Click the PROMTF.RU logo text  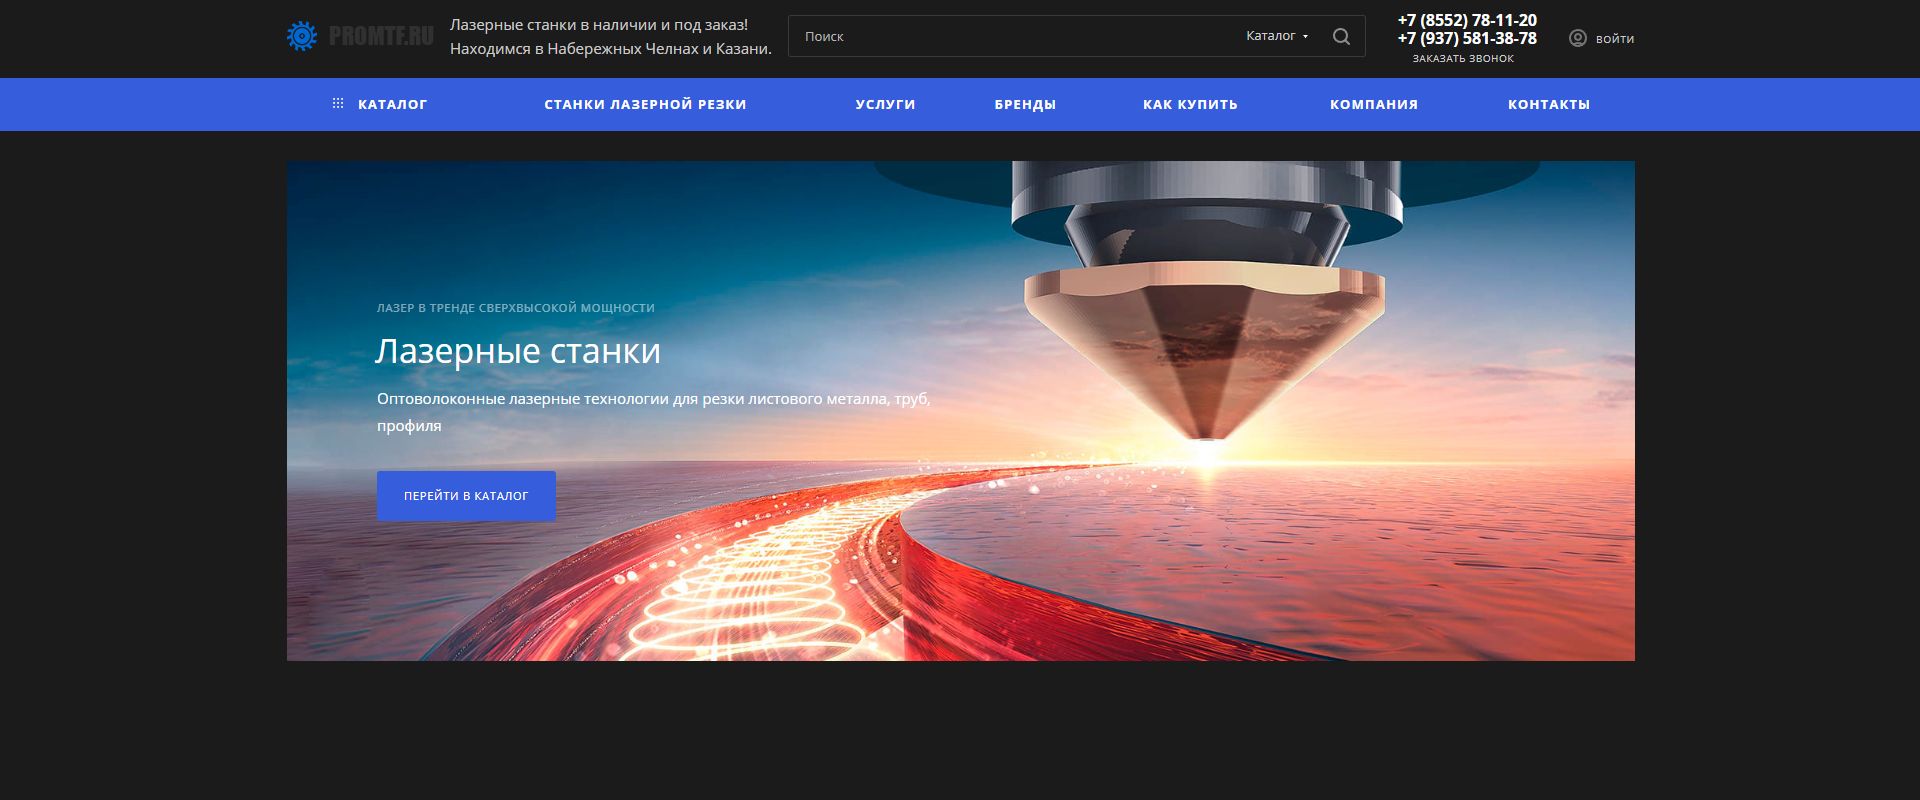pos(381,36)
